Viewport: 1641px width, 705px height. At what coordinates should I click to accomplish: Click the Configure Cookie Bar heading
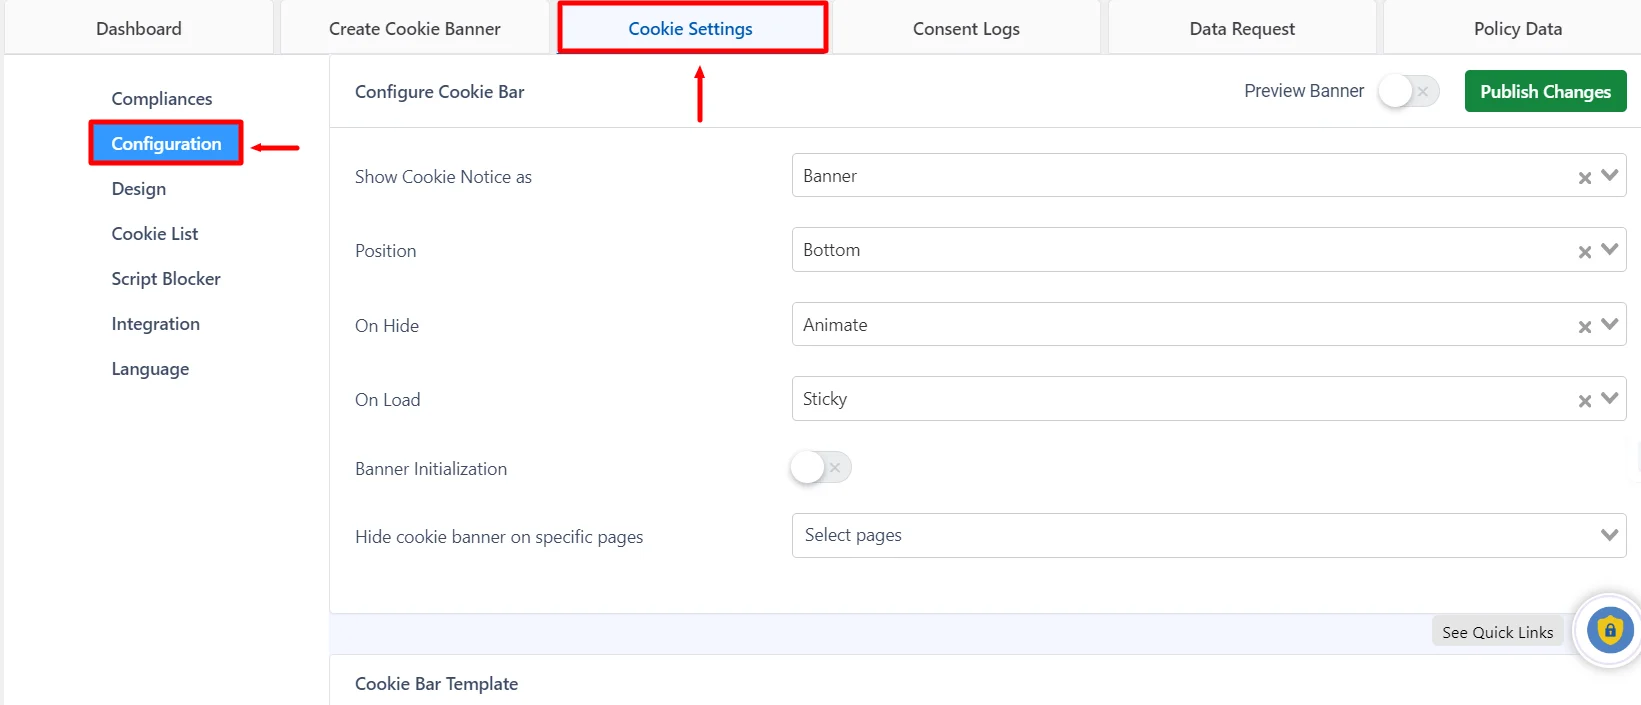pos(440,92)
